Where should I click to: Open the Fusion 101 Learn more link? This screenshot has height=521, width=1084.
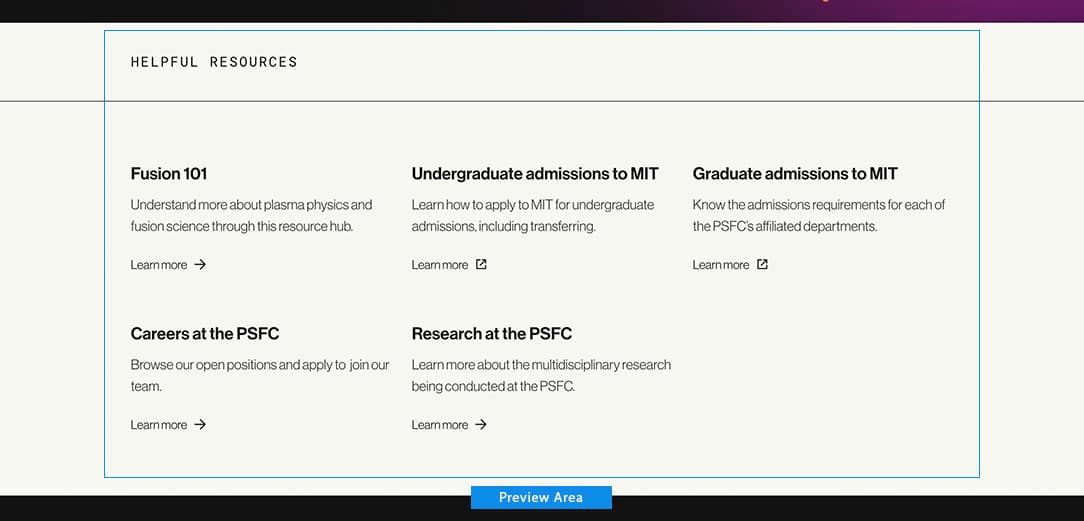(x=168, y=265)
